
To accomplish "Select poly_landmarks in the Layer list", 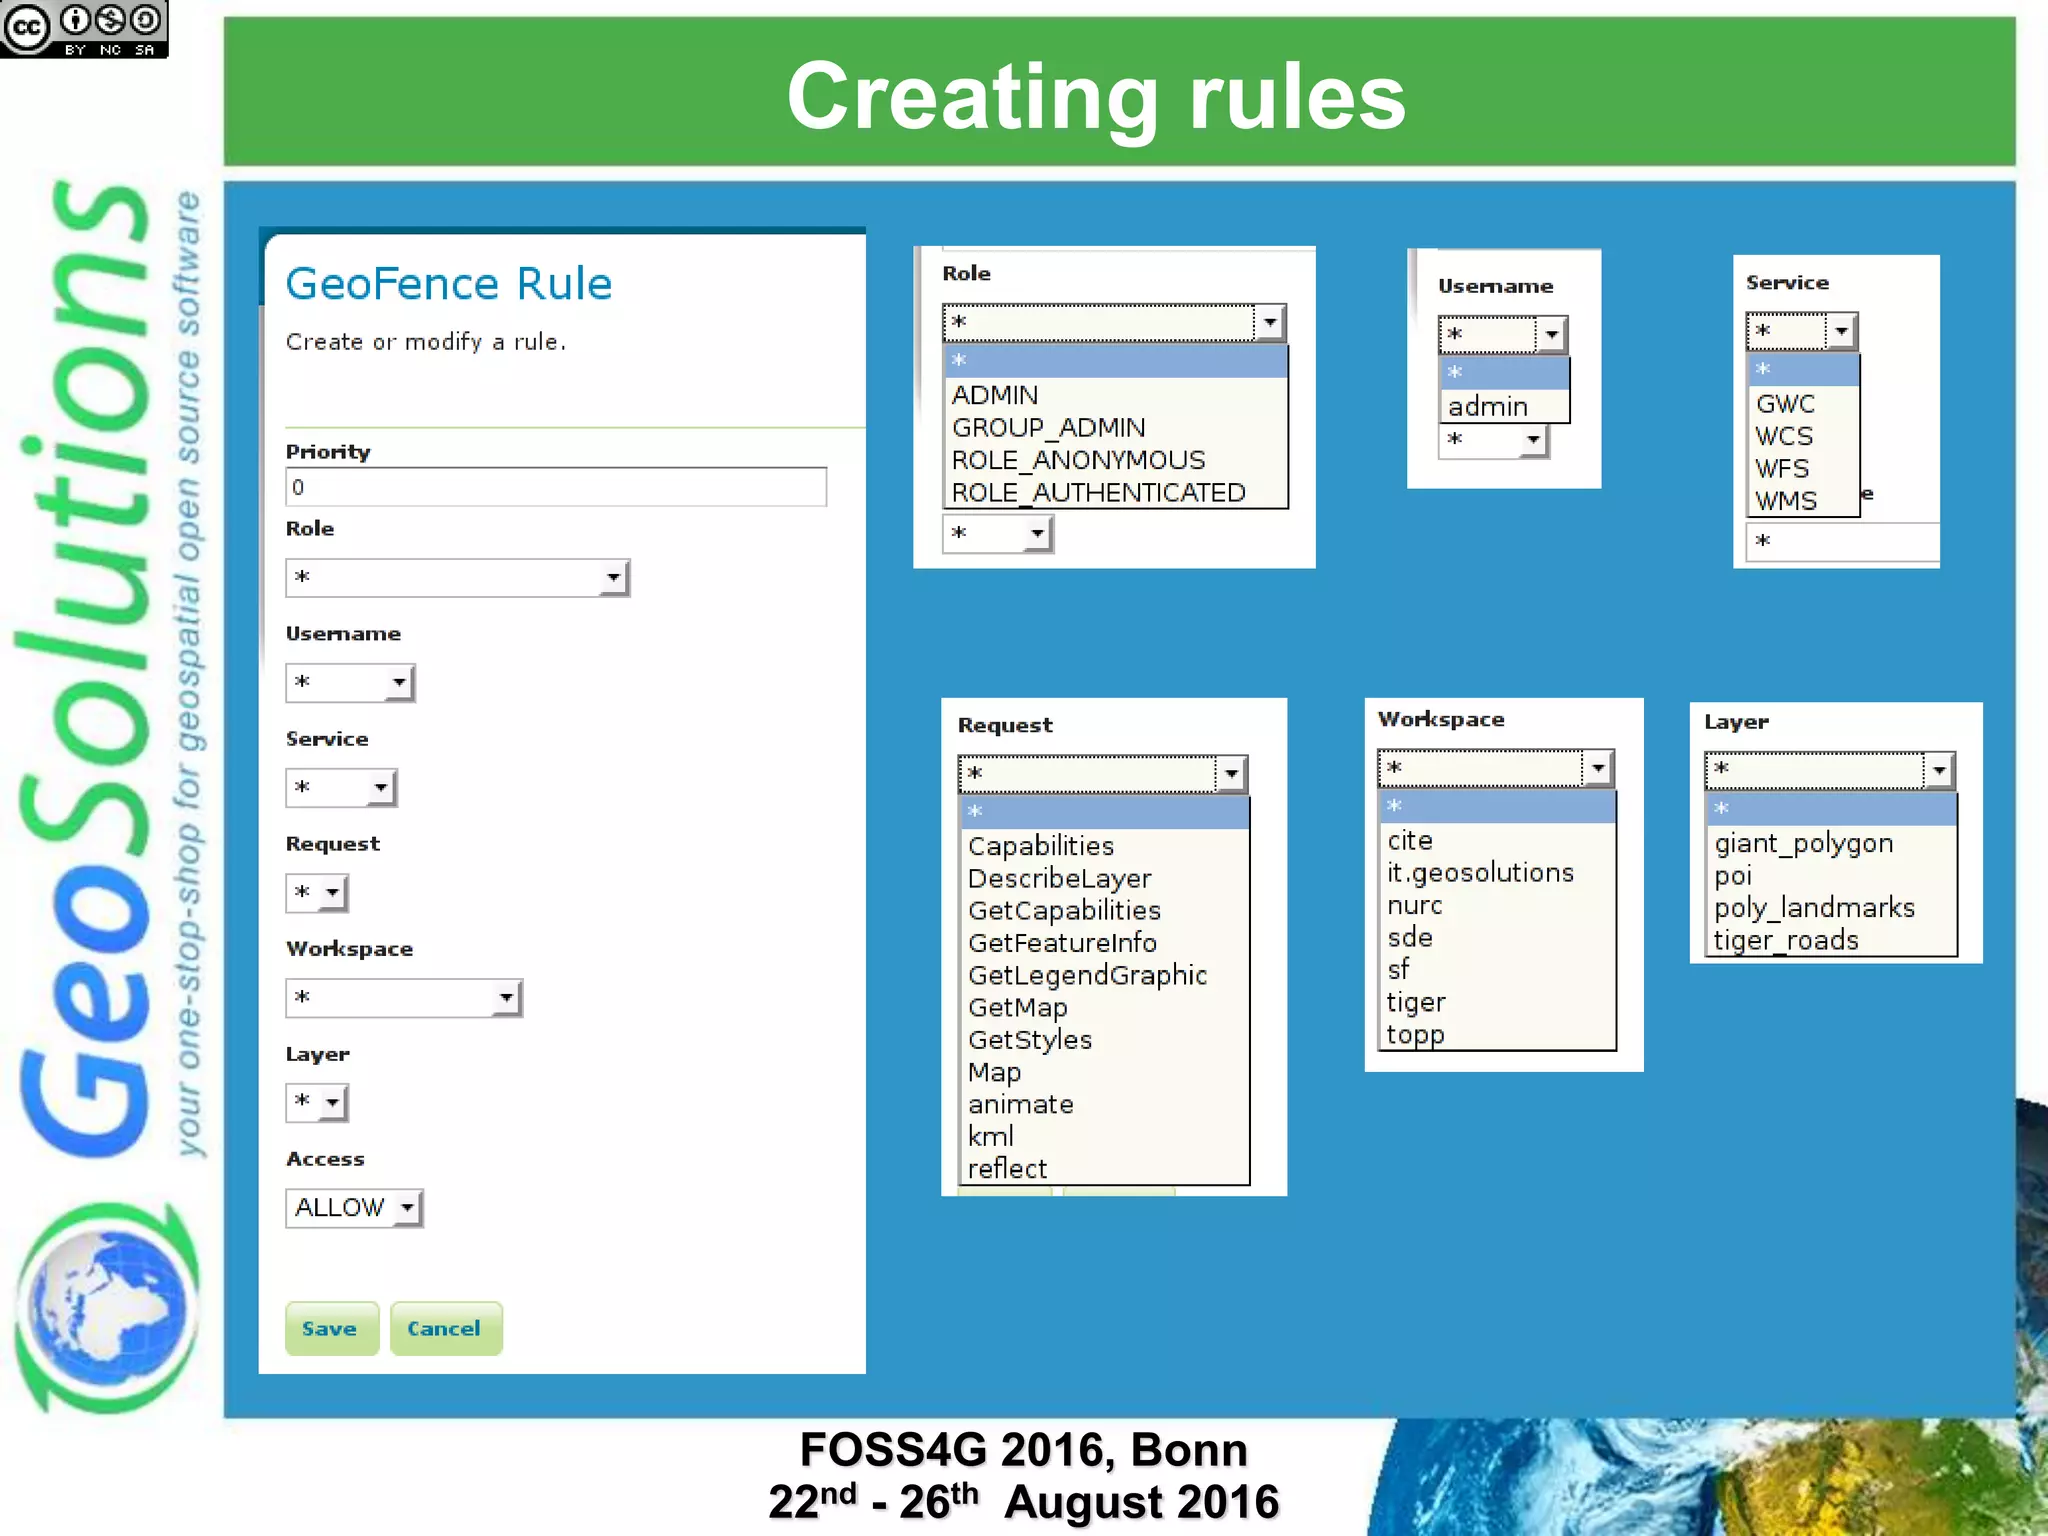I will pyautogui.click(x=1831, y=907).
